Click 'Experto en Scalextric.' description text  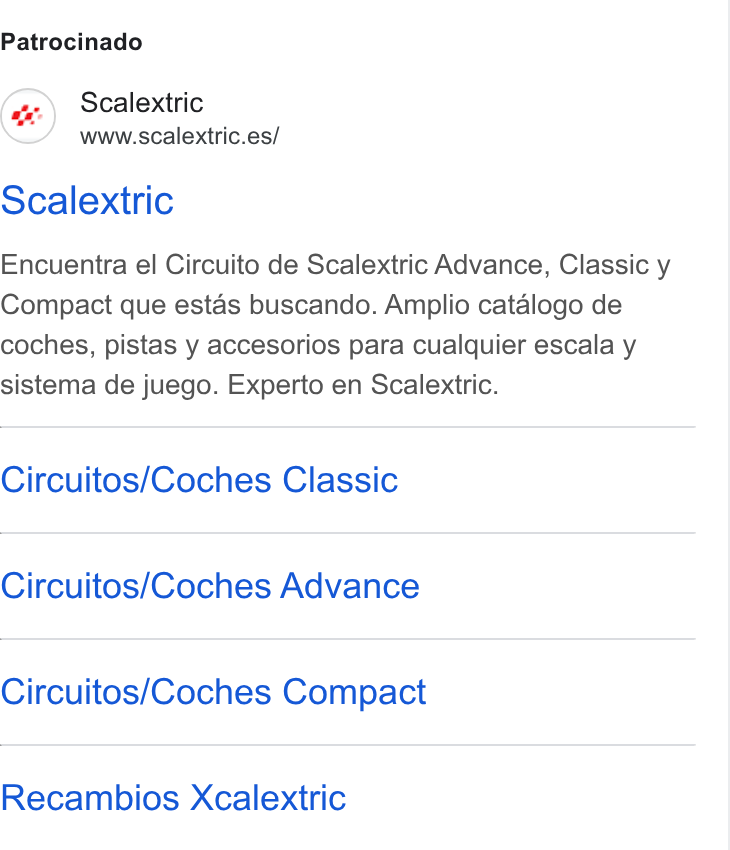(x=363, y=385)
